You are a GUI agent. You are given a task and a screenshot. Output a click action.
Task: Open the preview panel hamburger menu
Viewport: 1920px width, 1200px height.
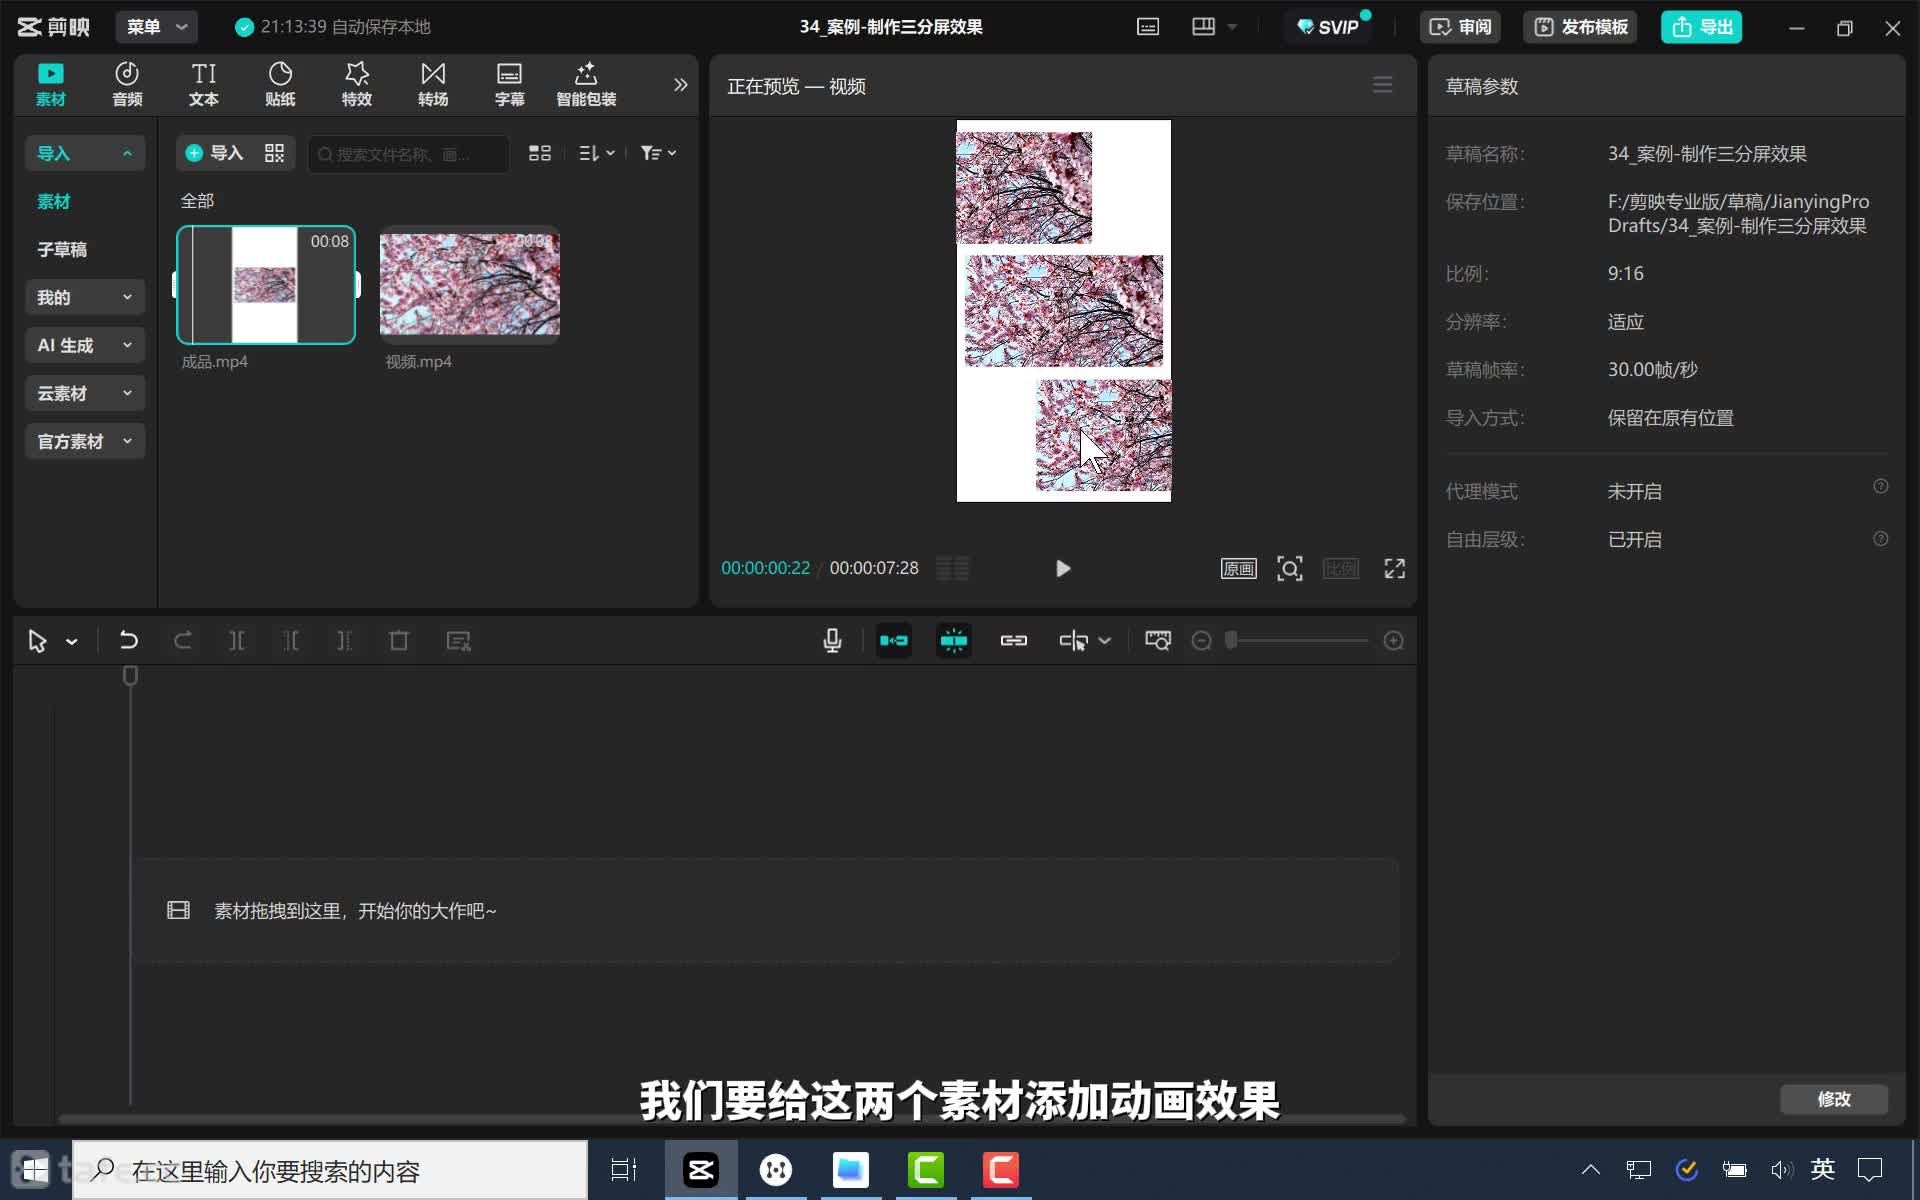(1382, 85)
